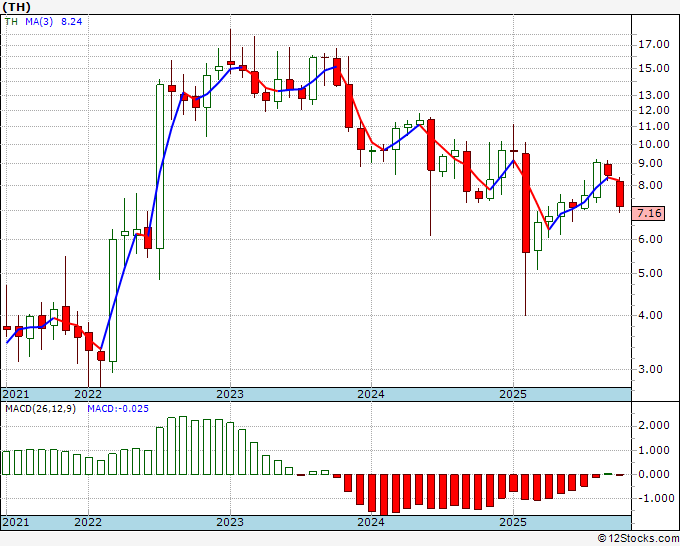
Task: Click 2024 on the price chart timeline
Action: [x=371, y=394]
